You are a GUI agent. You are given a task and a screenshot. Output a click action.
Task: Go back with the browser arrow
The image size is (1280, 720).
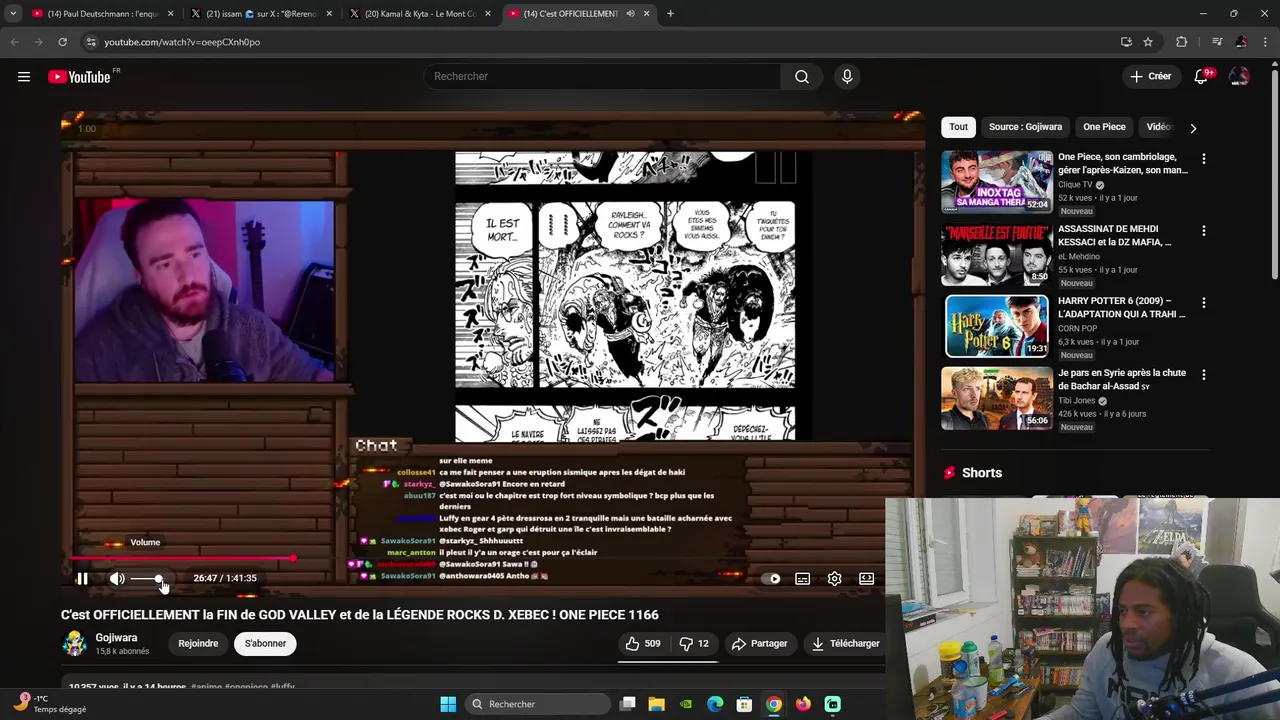coord(14,42)
